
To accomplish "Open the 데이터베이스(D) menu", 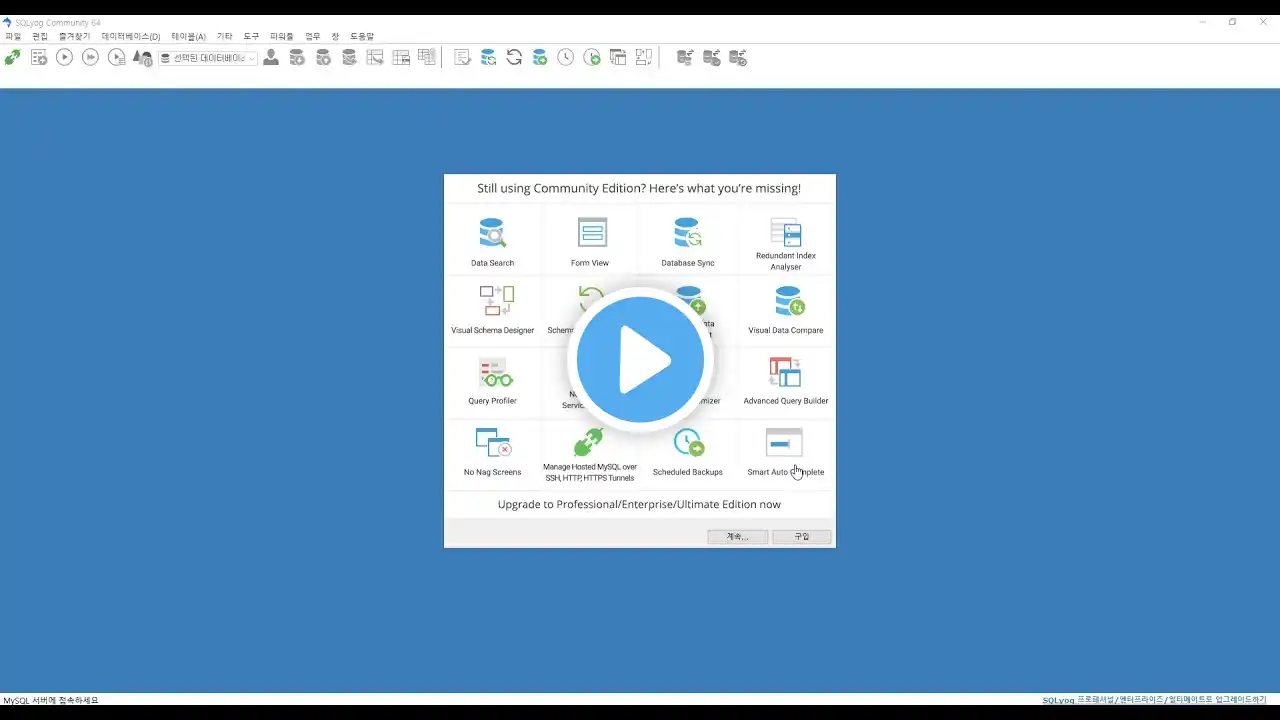I will pyautogui.click(x=131, y=36).
